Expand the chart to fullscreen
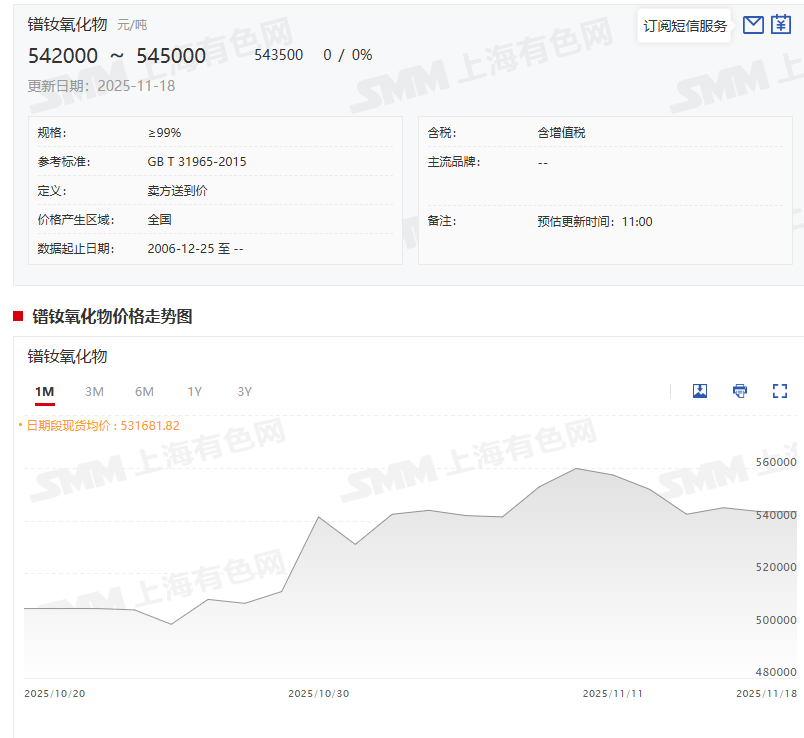Viewport: 804px width, 738px height. 780,391
